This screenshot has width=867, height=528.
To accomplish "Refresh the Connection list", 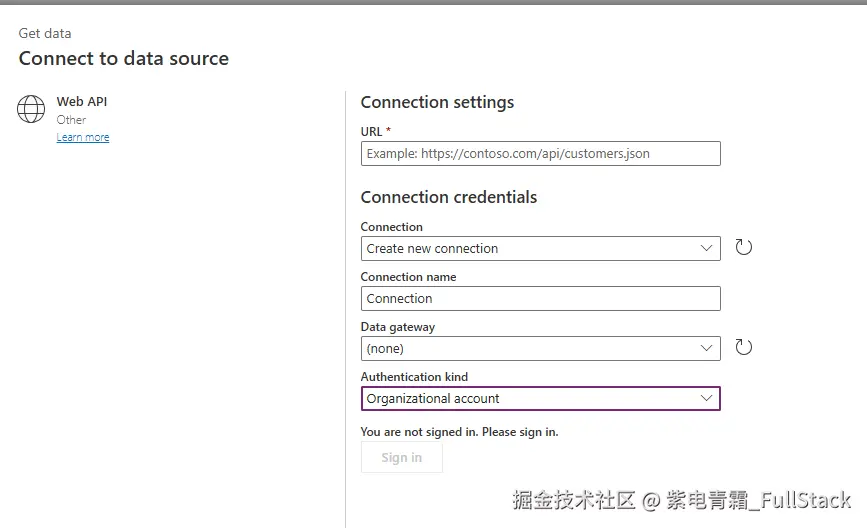I will coord(743,247).
